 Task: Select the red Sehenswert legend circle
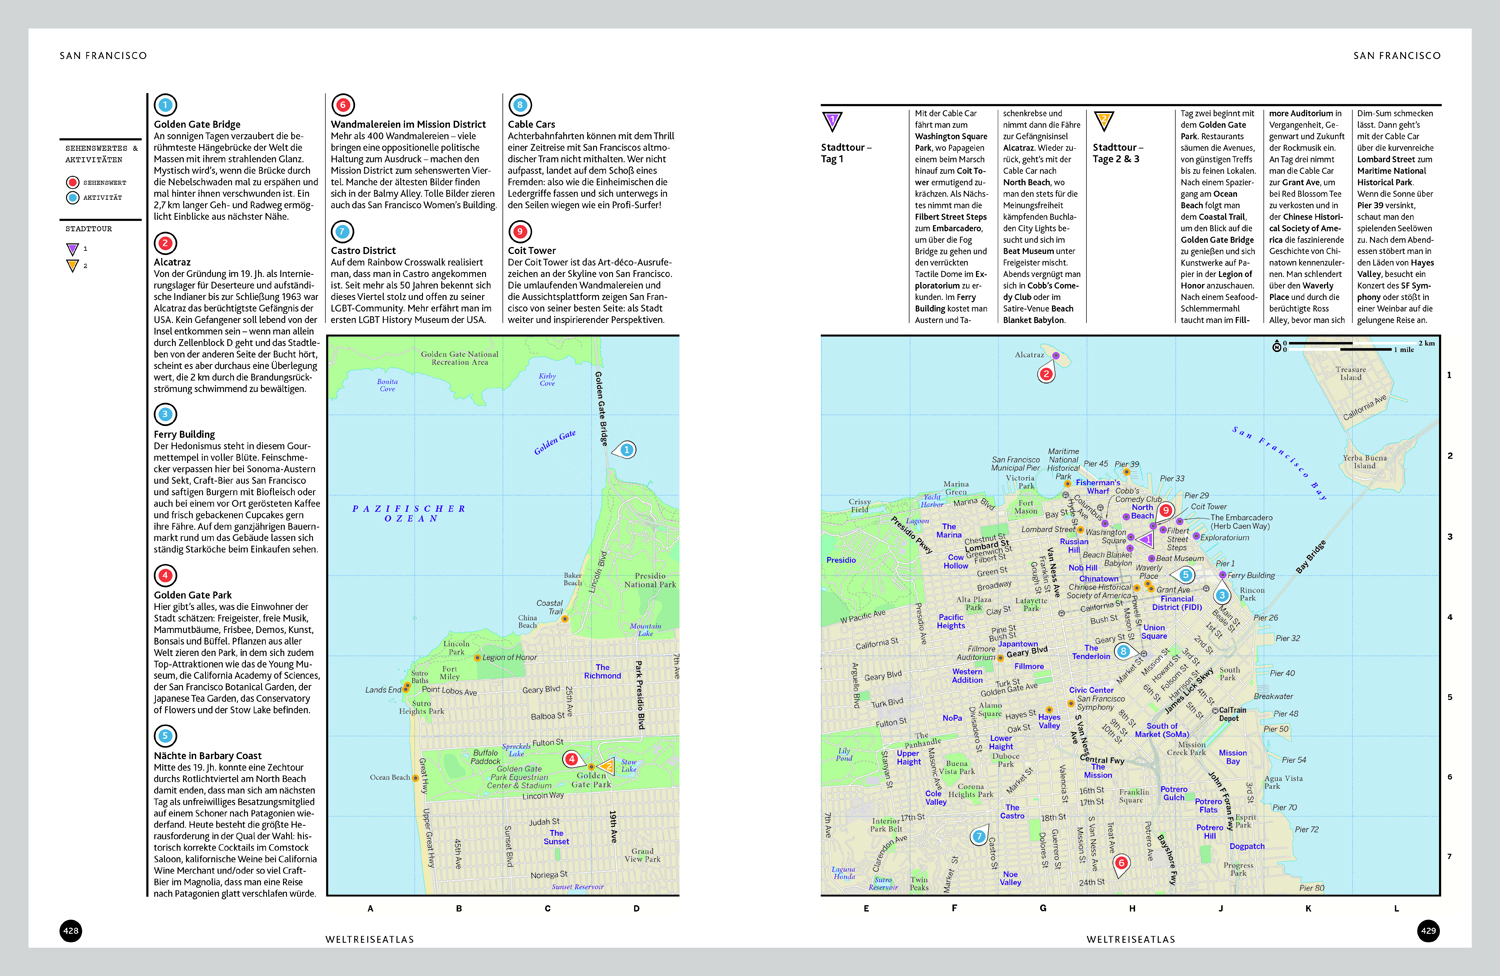(x=72, y=182)
